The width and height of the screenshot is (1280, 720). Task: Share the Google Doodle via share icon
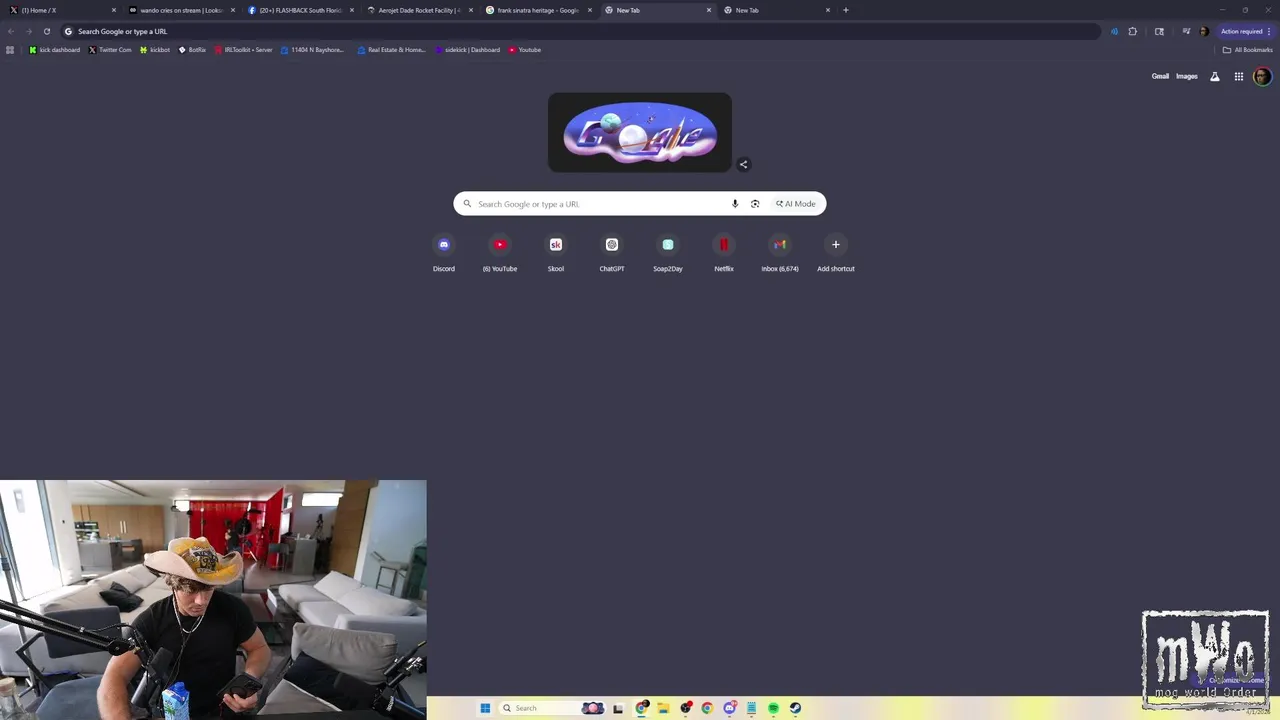[x=743, y=164]
